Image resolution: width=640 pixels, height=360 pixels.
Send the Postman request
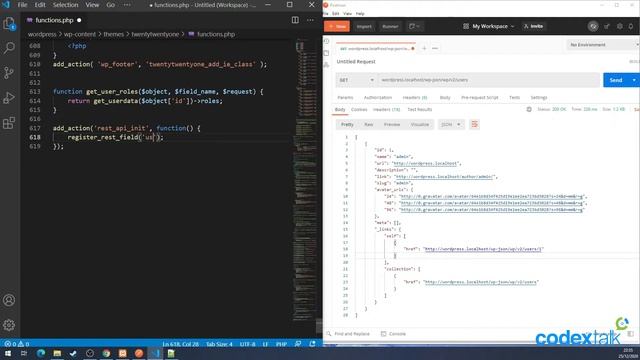pos(616,80)
